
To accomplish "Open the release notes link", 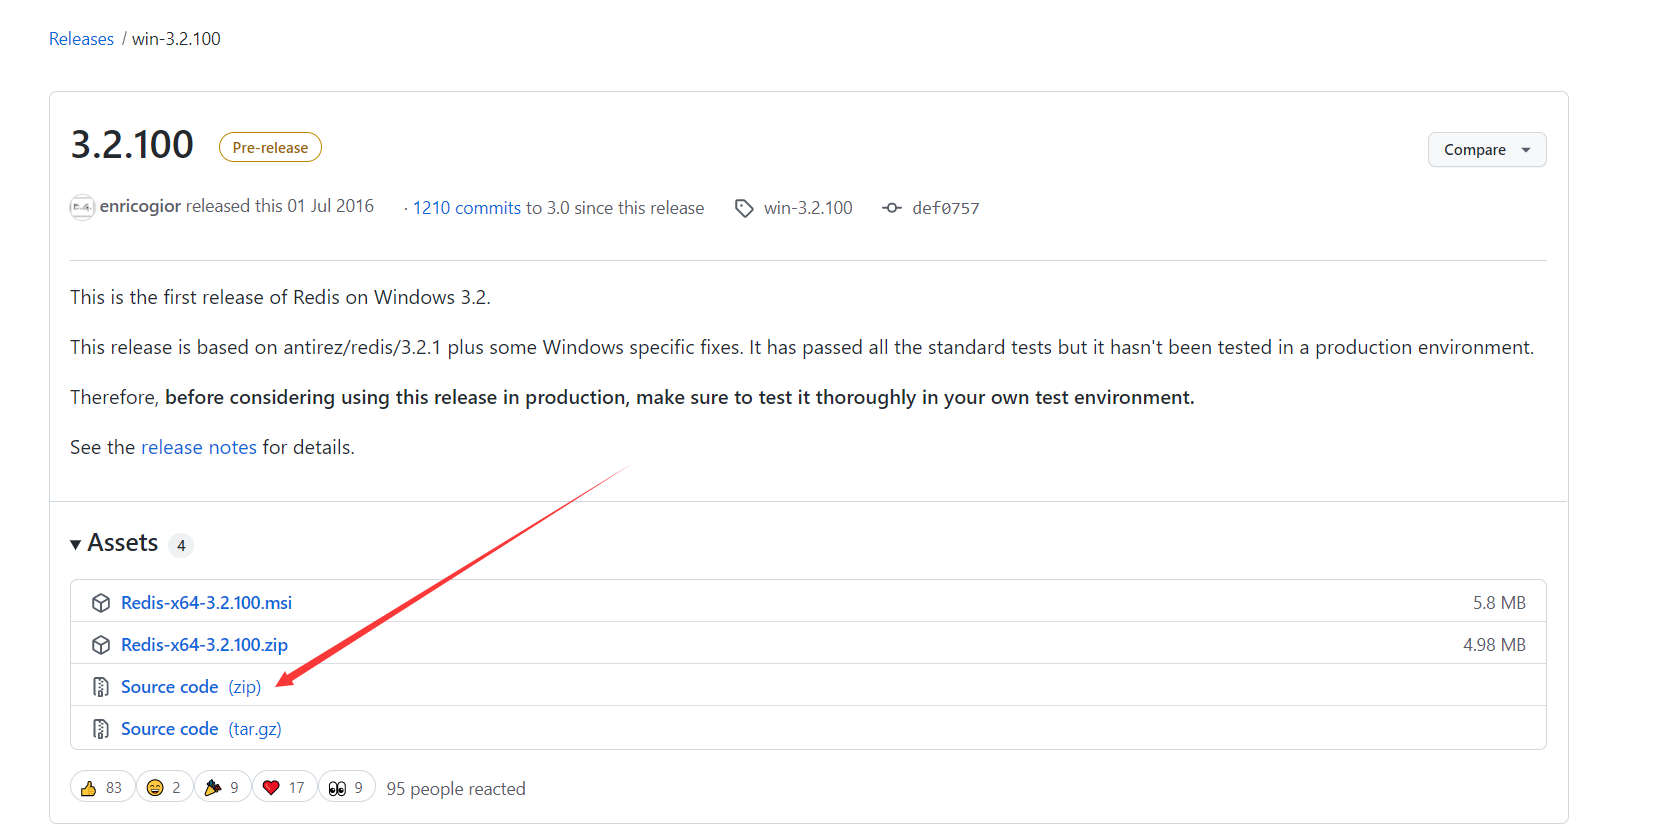I will (199, 447).
